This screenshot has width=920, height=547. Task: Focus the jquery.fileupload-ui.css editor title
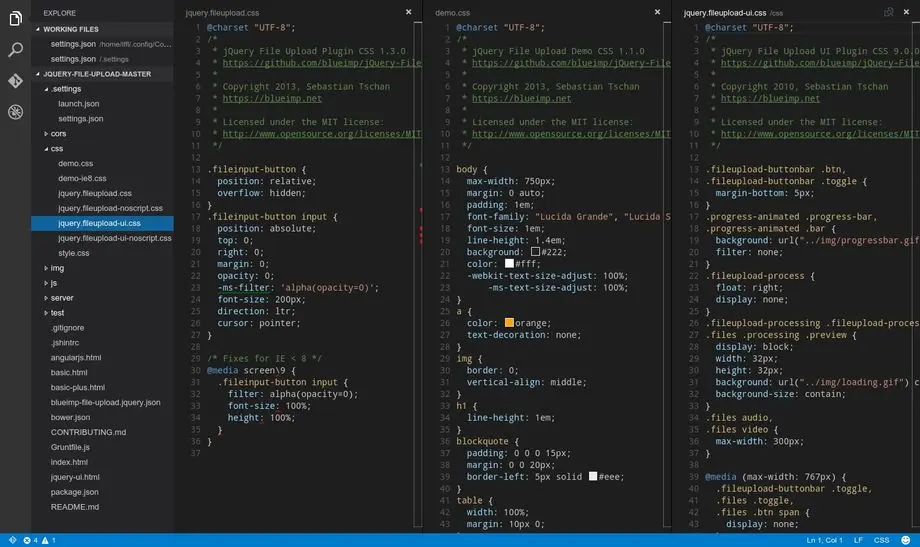click(x=725, y=13)
